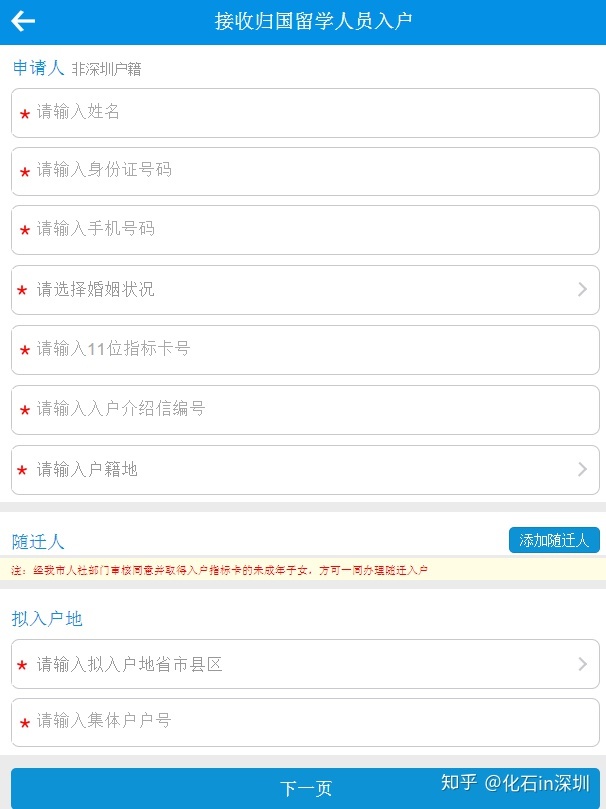Image resolution: width=606 pixels, height=809 pixels.
Task: Click the page title 接收归国留学人员入户
Action: pyautogui.click(x=313, y=21)
